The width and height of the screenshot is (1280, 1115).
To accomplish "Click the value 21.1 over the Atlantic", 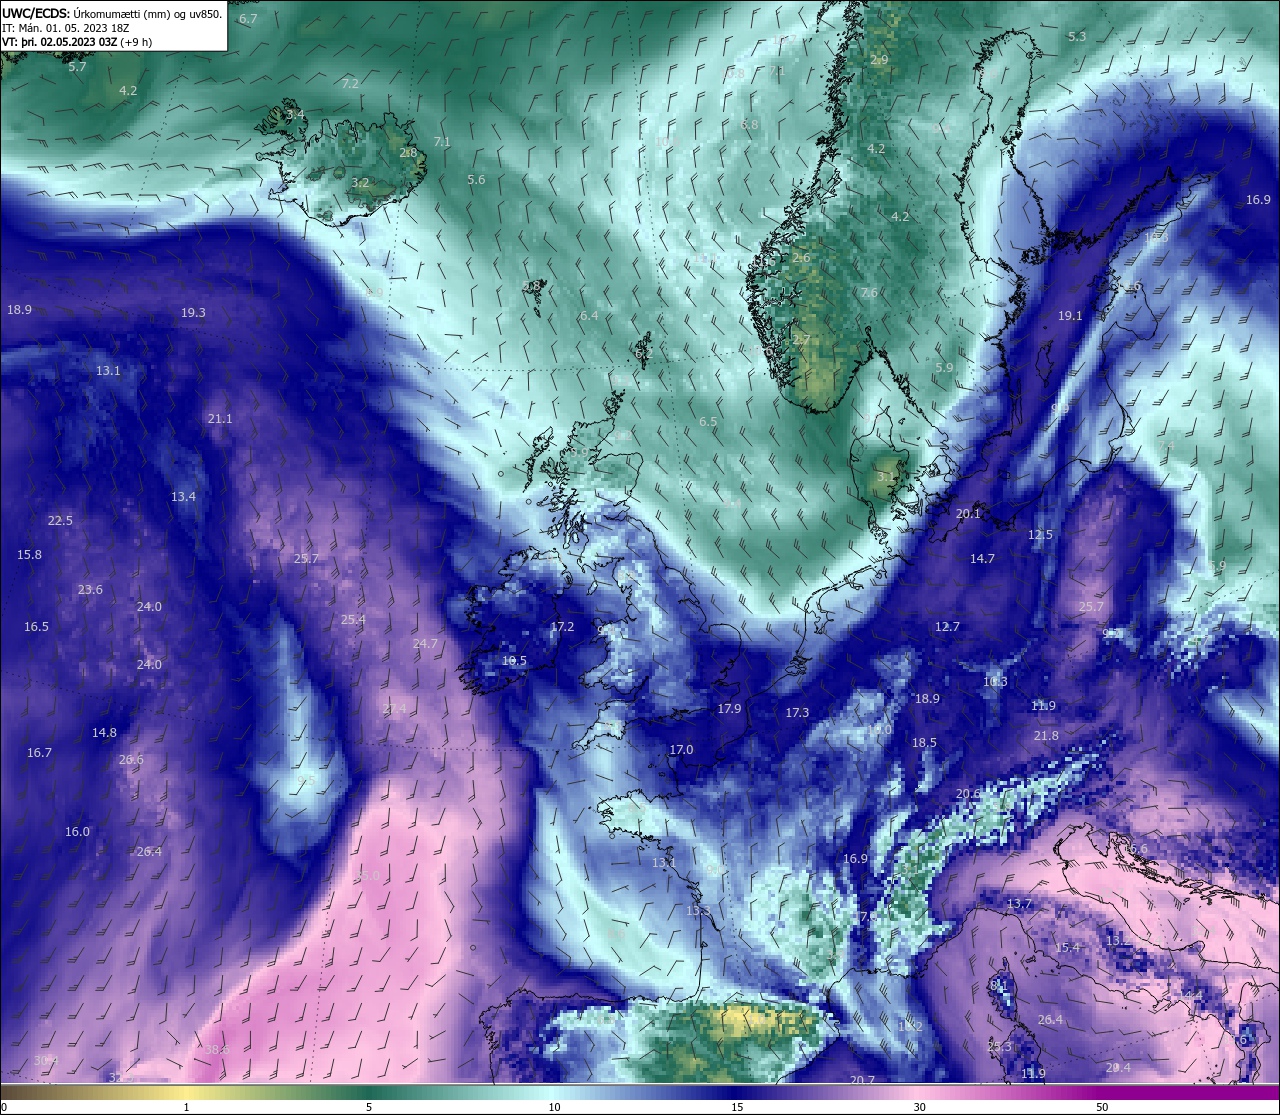I will pos(220,419).
